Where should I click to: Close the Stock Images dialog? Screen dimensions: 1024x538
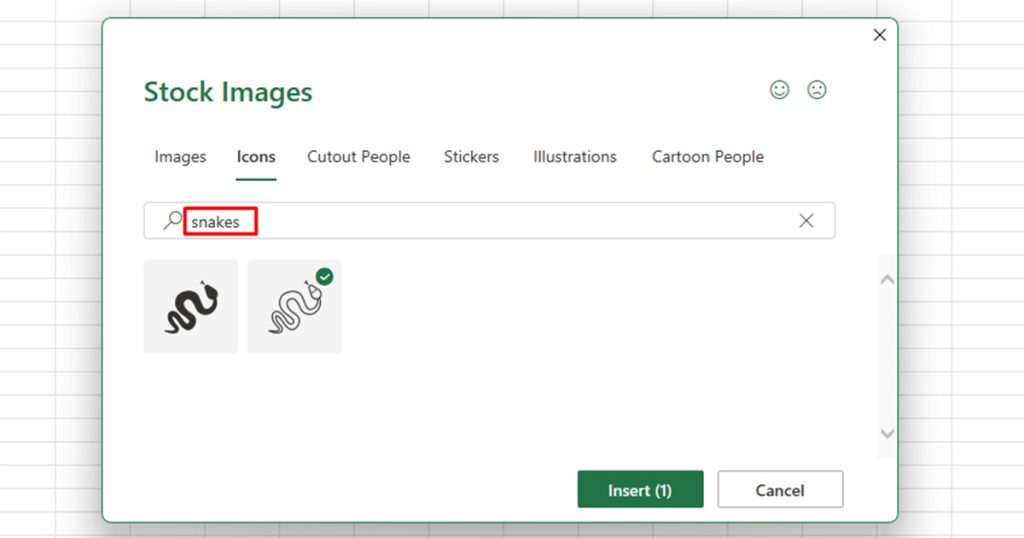(x=880, y=35)
